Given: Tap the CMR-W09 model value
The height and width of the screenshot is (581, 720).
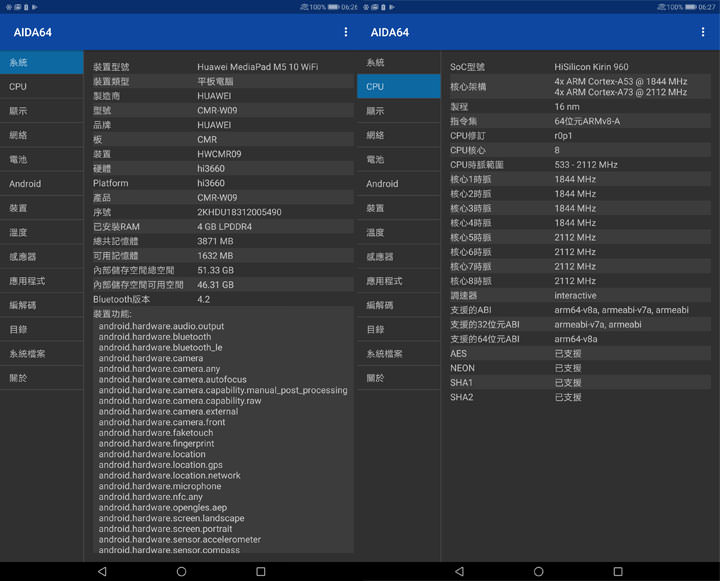Looking at the screenshot, I should (217, 110).
